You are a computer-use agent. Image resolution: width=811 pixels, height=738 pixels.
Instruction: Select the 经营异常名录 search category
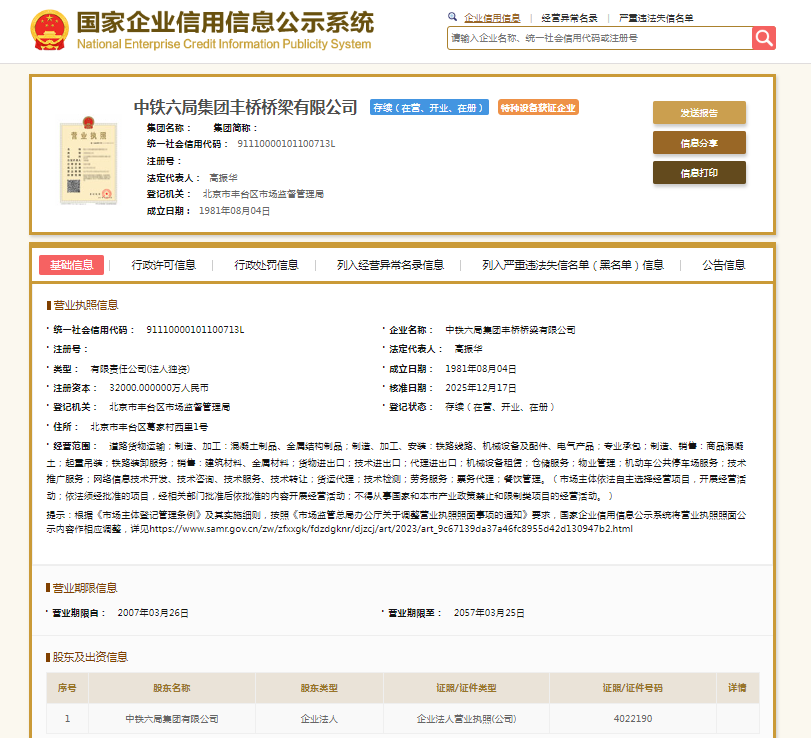(569, 18)
